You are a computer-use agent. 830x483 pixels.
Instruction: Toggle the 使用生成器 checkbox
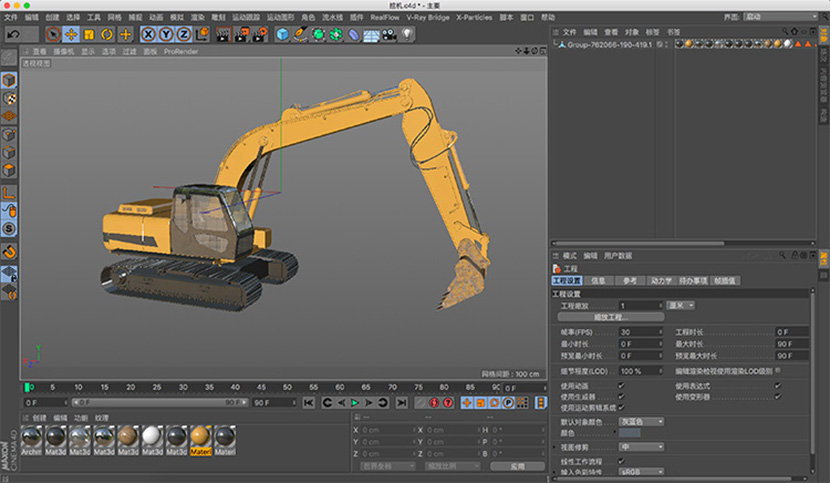click(x=622, y=395)
